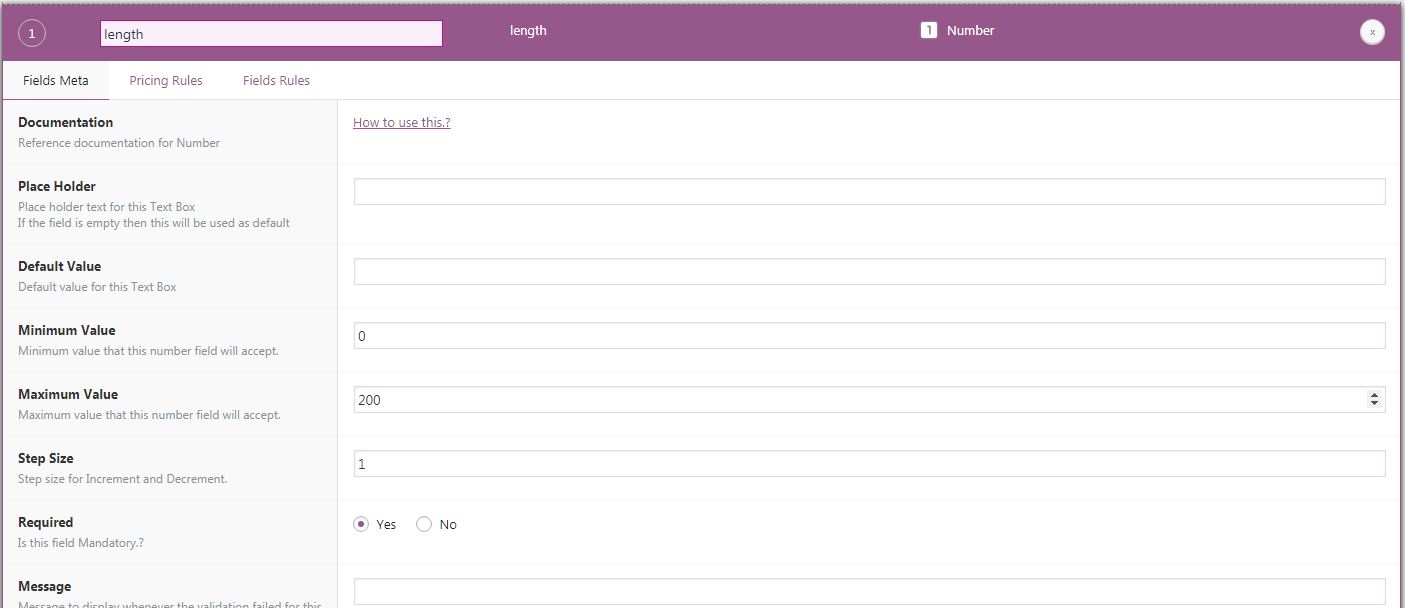Select No for Required

pos(424,524)
